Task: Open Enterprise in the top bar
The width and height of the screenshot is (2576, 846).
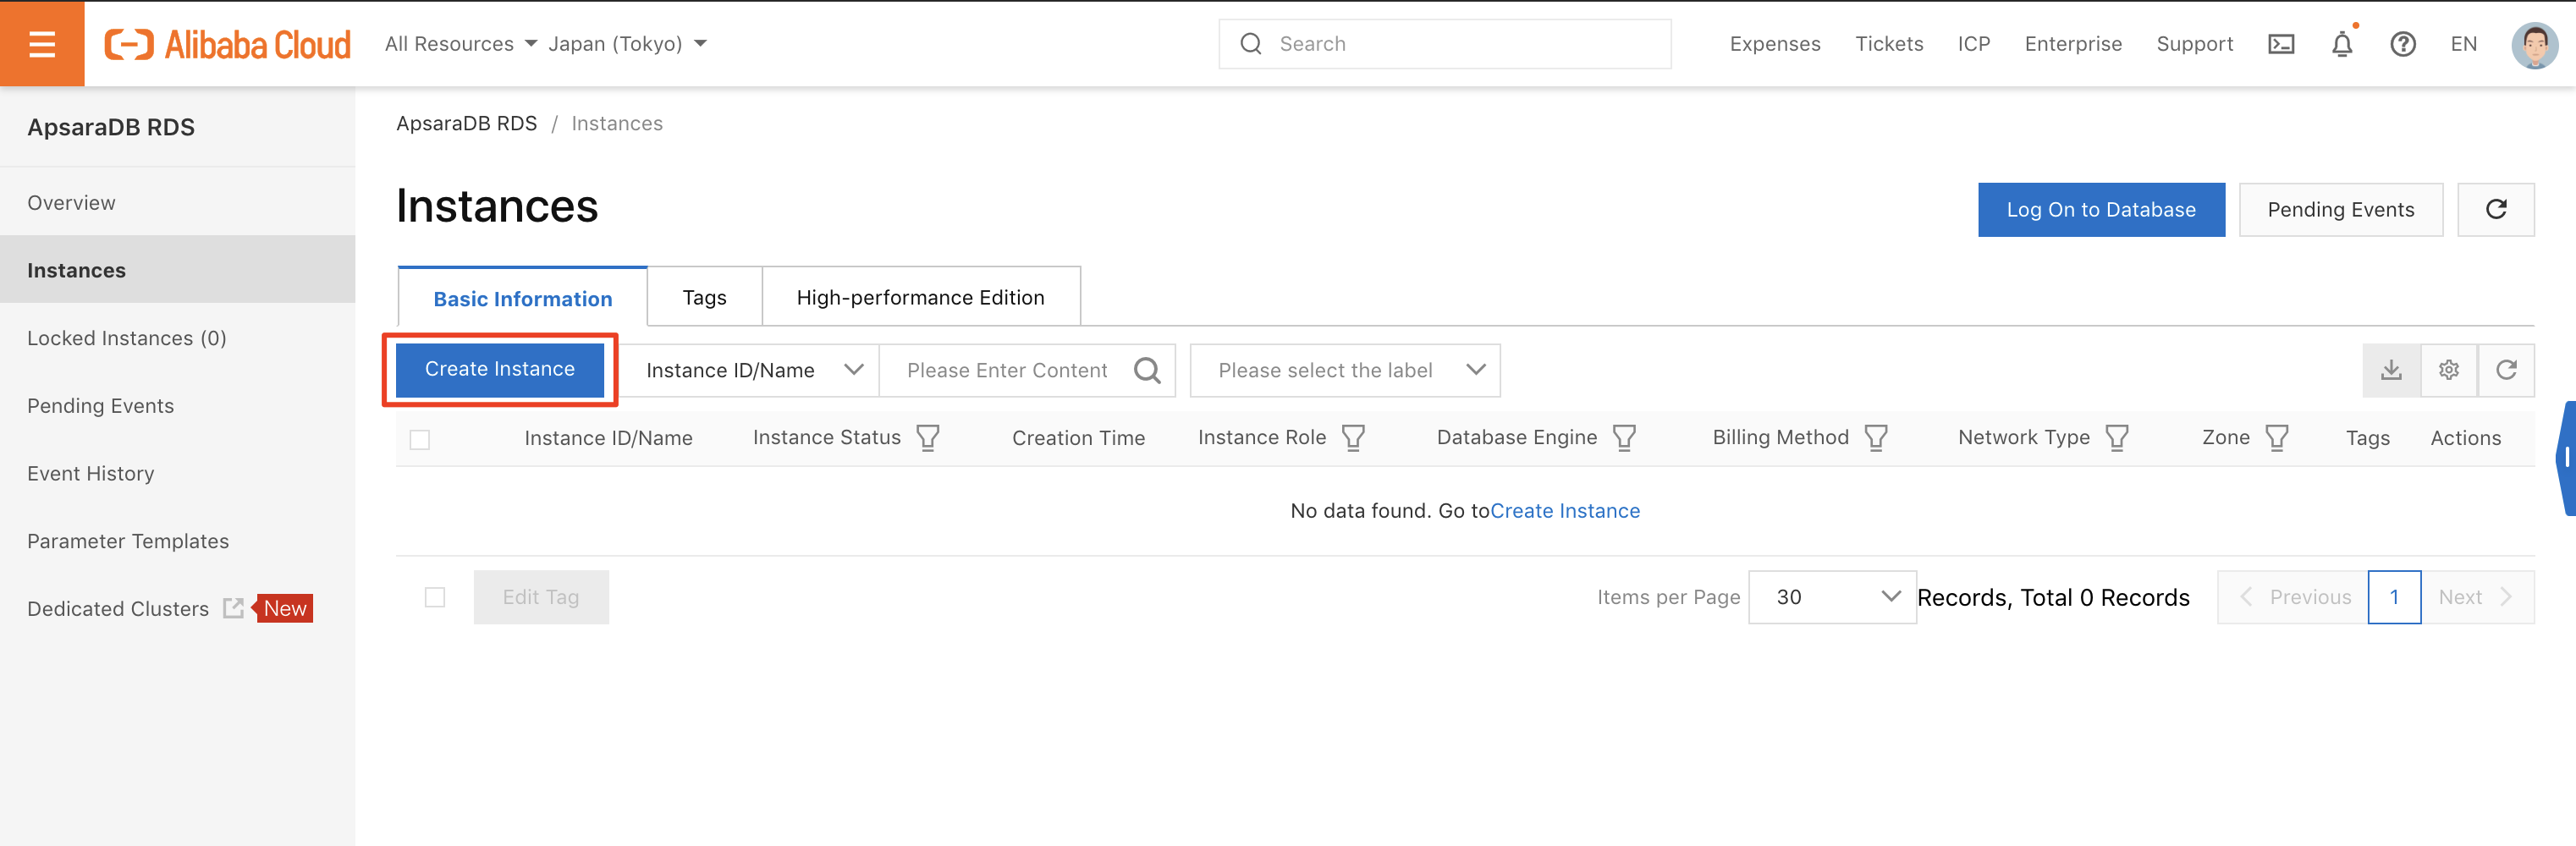Action: [2073, 44]
